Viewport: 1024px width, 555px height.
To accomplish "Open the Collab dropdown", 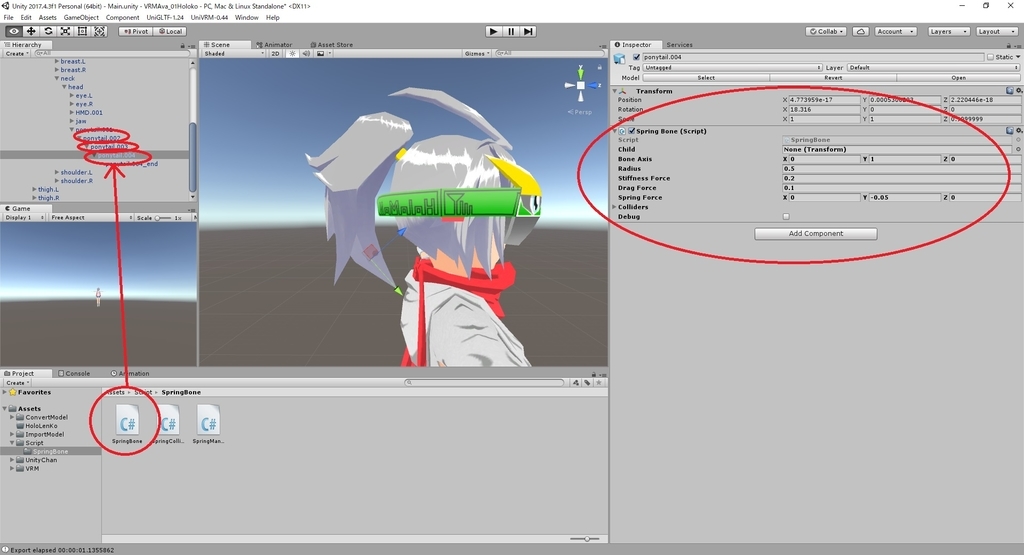I will point(826,31).
